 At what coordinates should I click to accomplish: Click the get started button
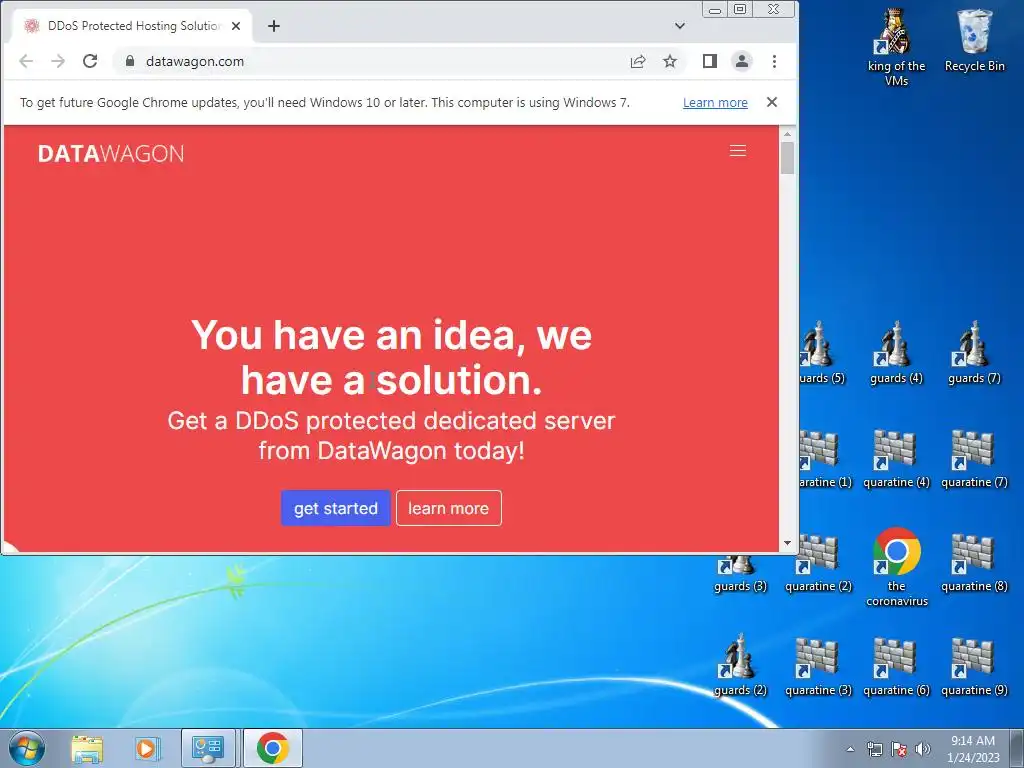click(x=336, y=508)
